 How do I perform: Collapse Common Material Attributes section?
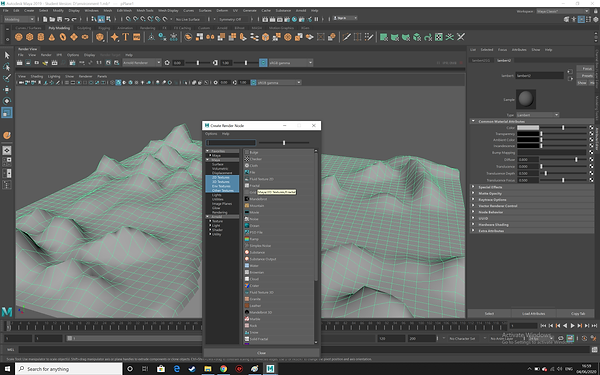click(473, 121)
